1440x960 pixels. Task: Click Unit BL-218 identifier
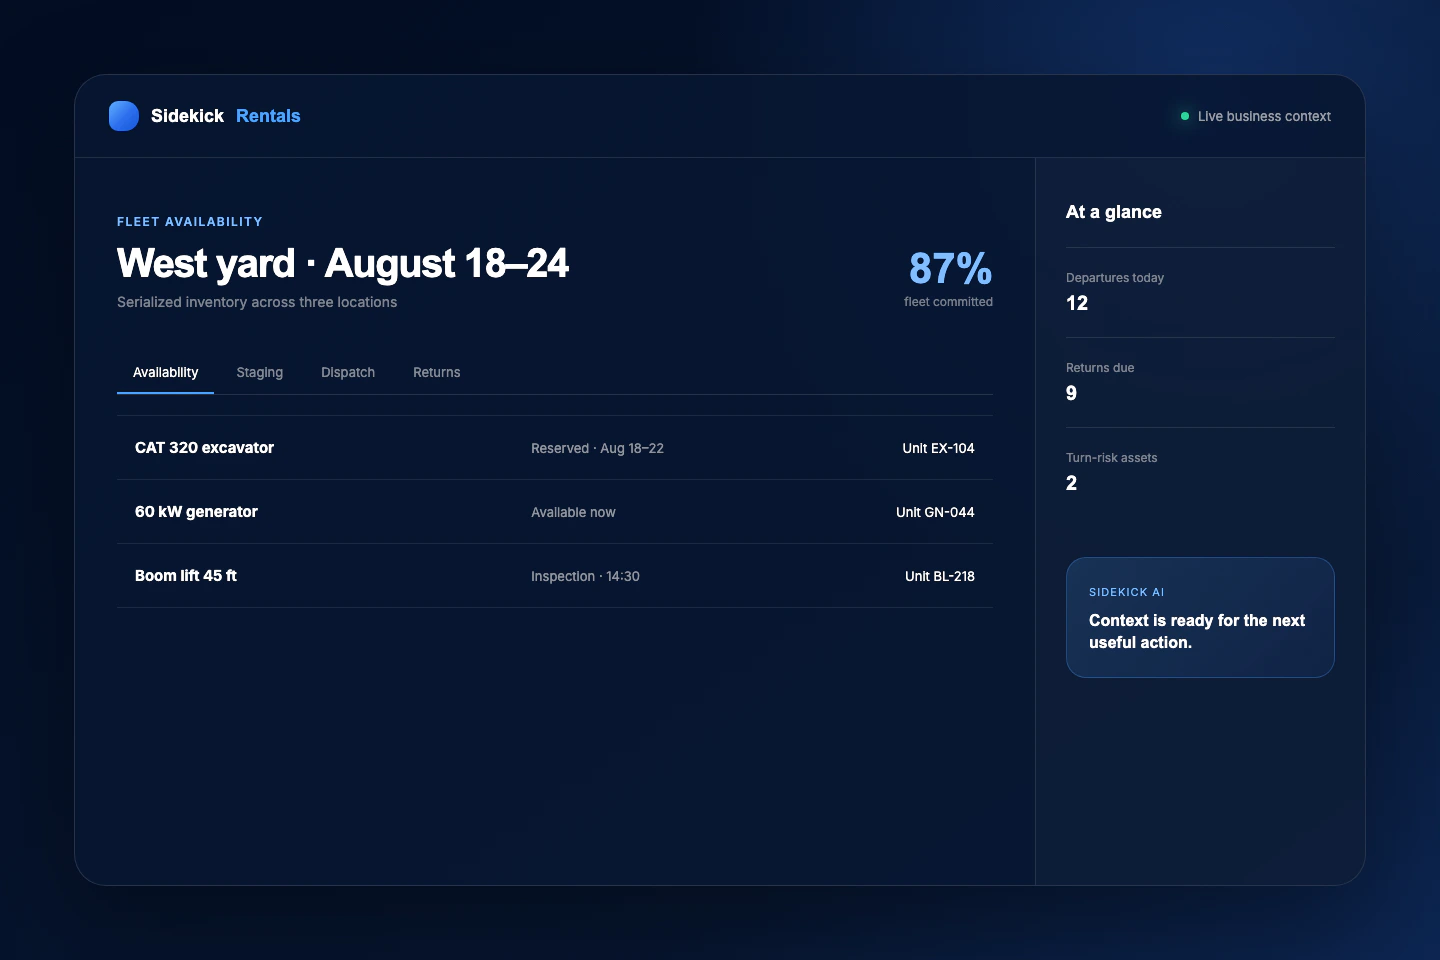click(x=940, y=576)
